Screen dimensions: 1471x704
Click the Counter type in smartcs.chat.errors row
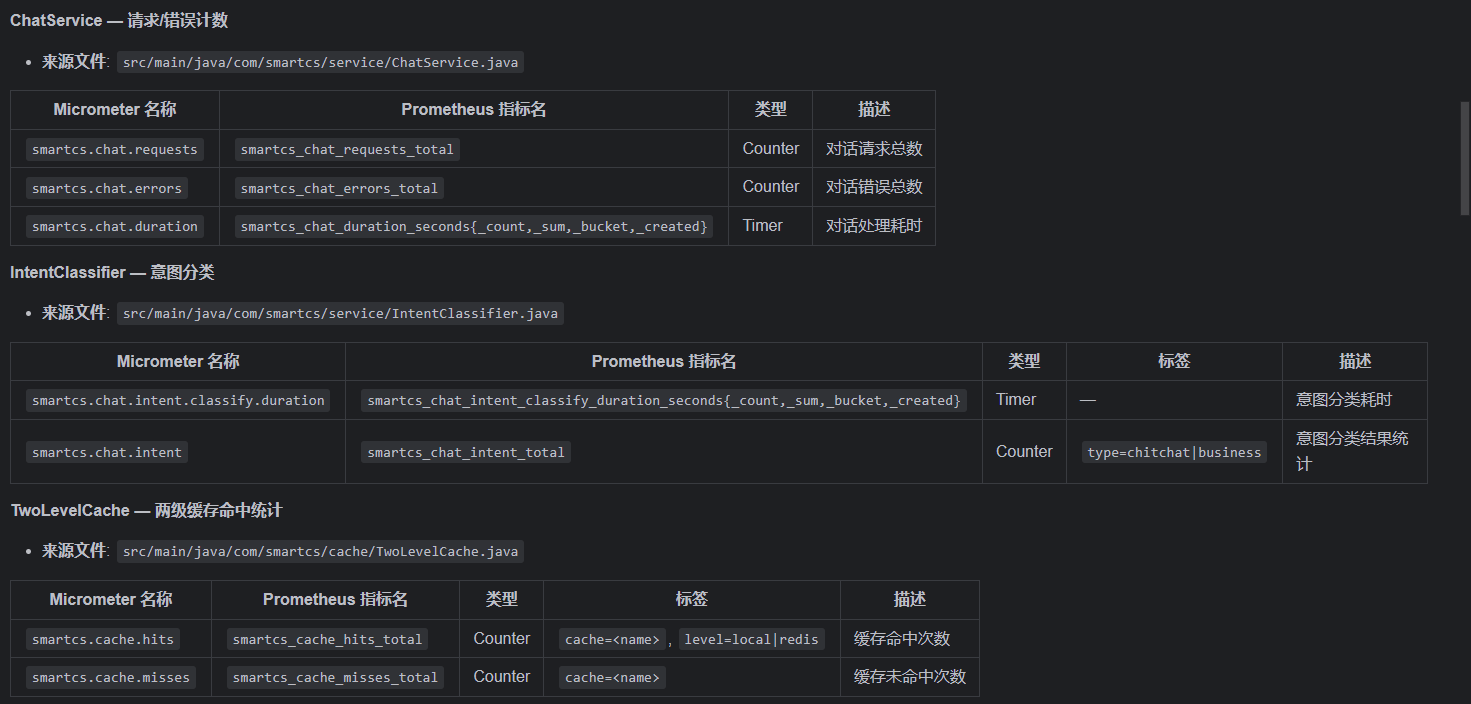coord(771,187)
